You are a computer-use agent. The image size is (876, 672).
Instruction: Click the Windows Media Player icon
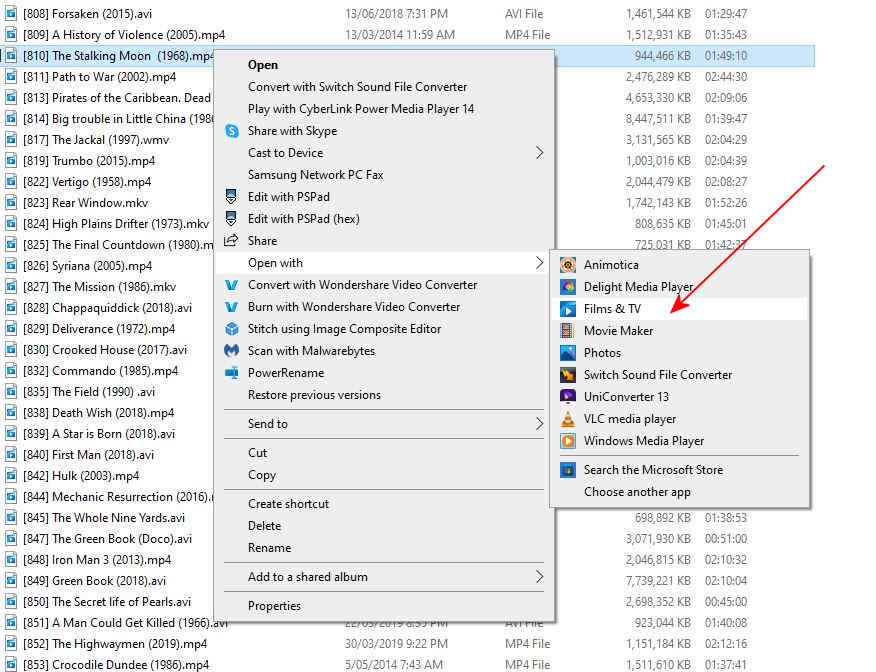click(568, 441)
